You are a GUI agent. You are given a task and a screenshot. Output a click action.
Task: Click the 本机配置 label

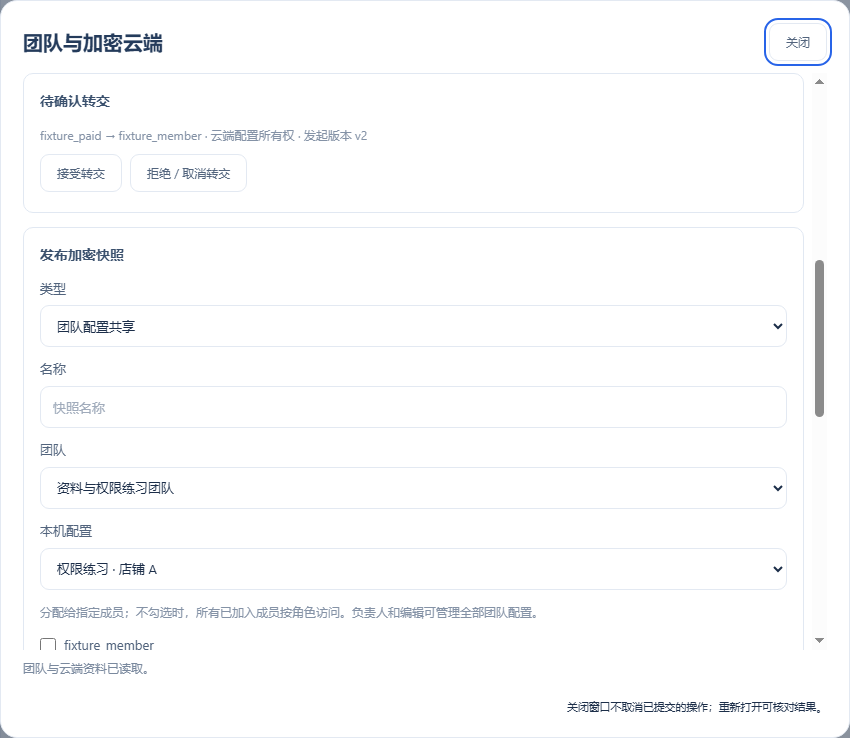[x=66, y=531]
